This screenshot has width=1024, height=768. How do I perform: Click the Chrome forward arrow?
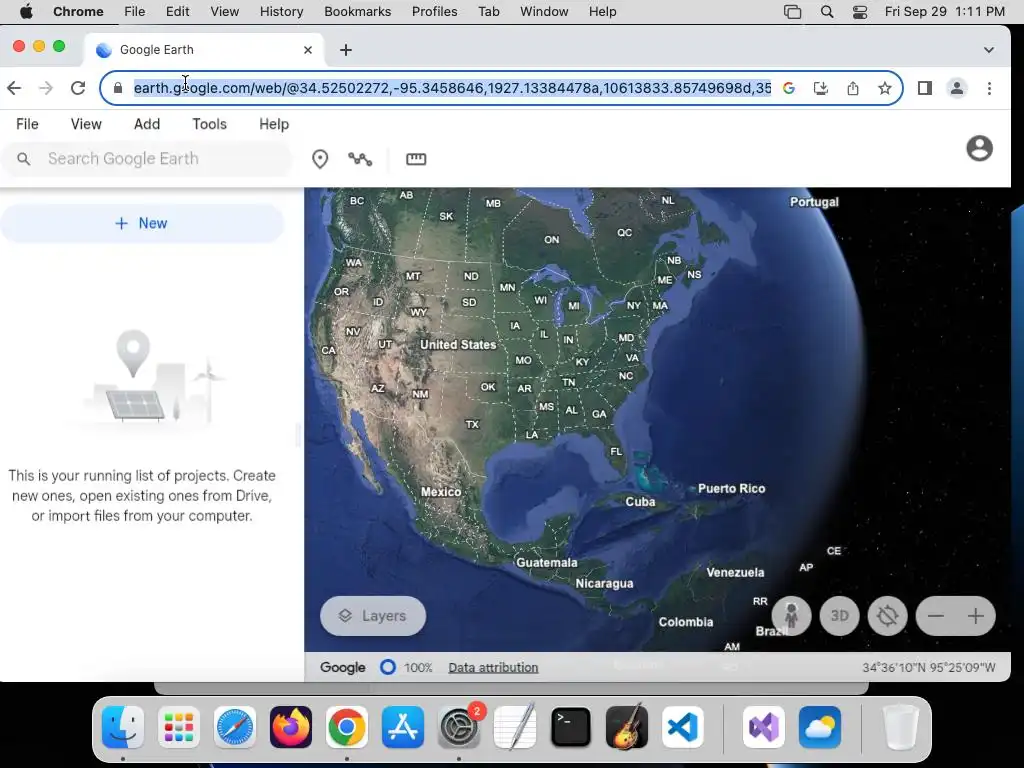click(46, 88)
